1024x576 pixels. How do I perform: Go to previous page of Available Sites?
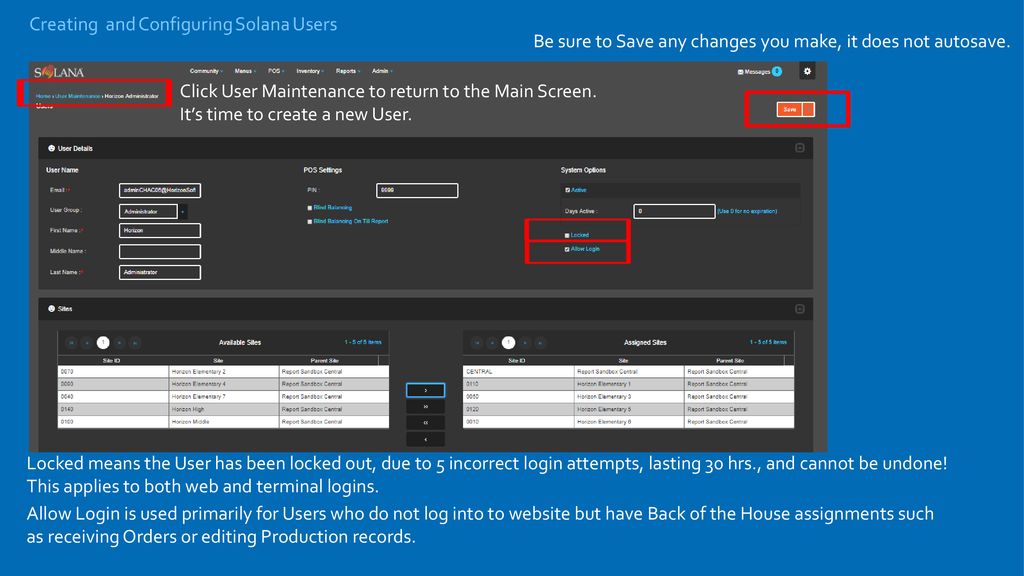[x=87, y=342]
